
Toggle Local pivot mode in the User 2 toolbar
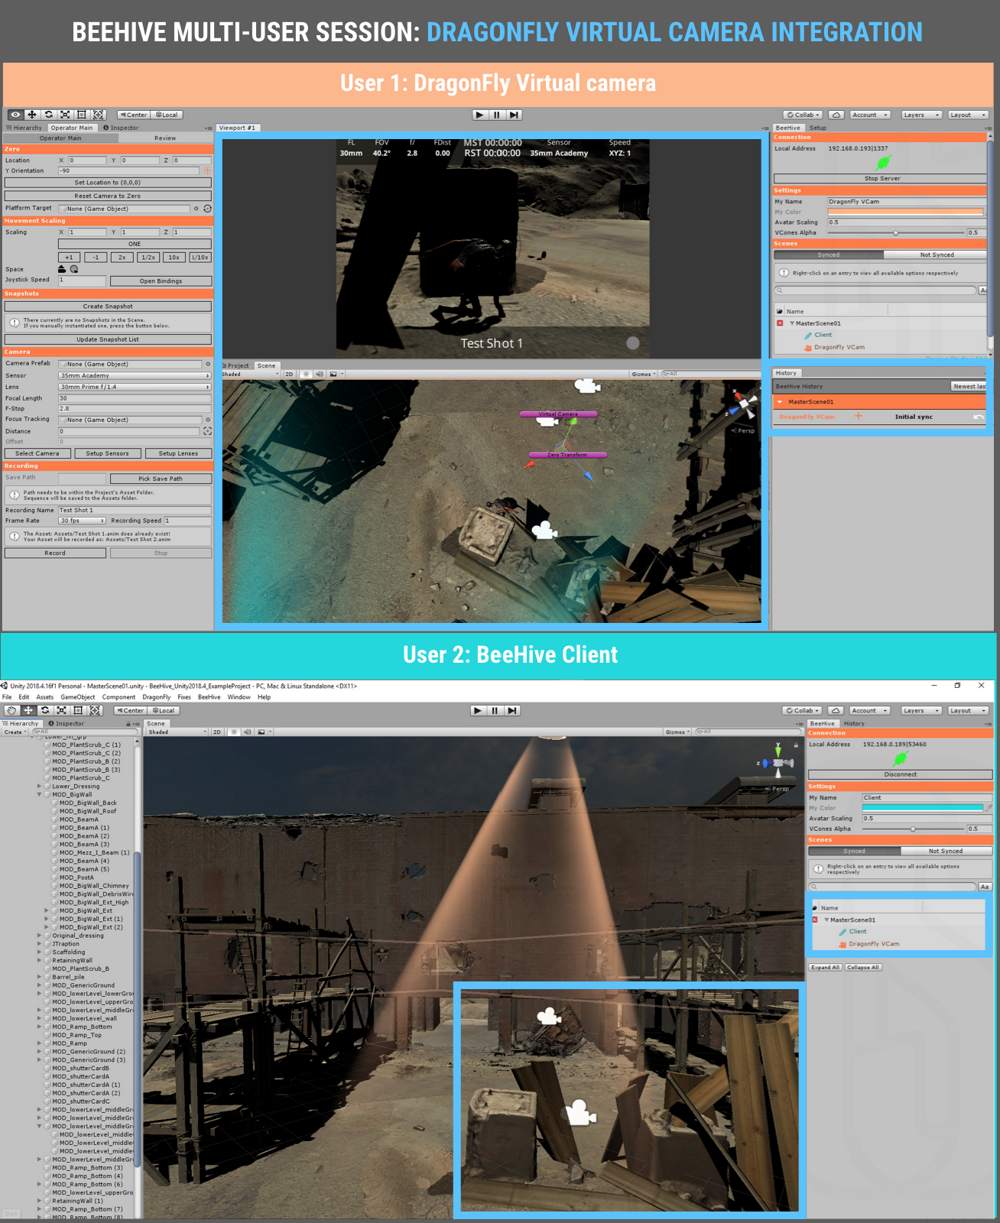click(164, 711)
